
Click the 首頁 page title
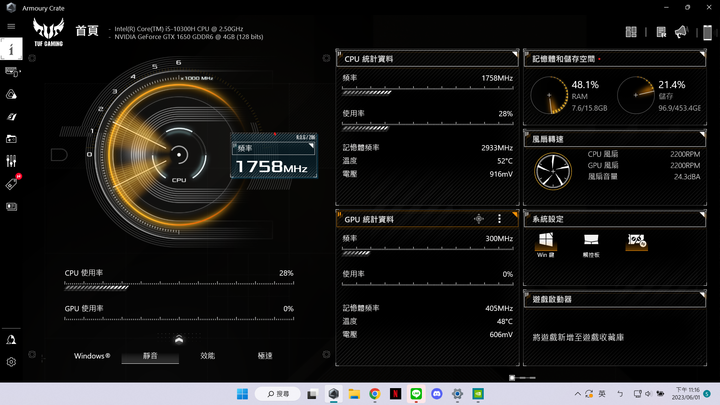87,31
